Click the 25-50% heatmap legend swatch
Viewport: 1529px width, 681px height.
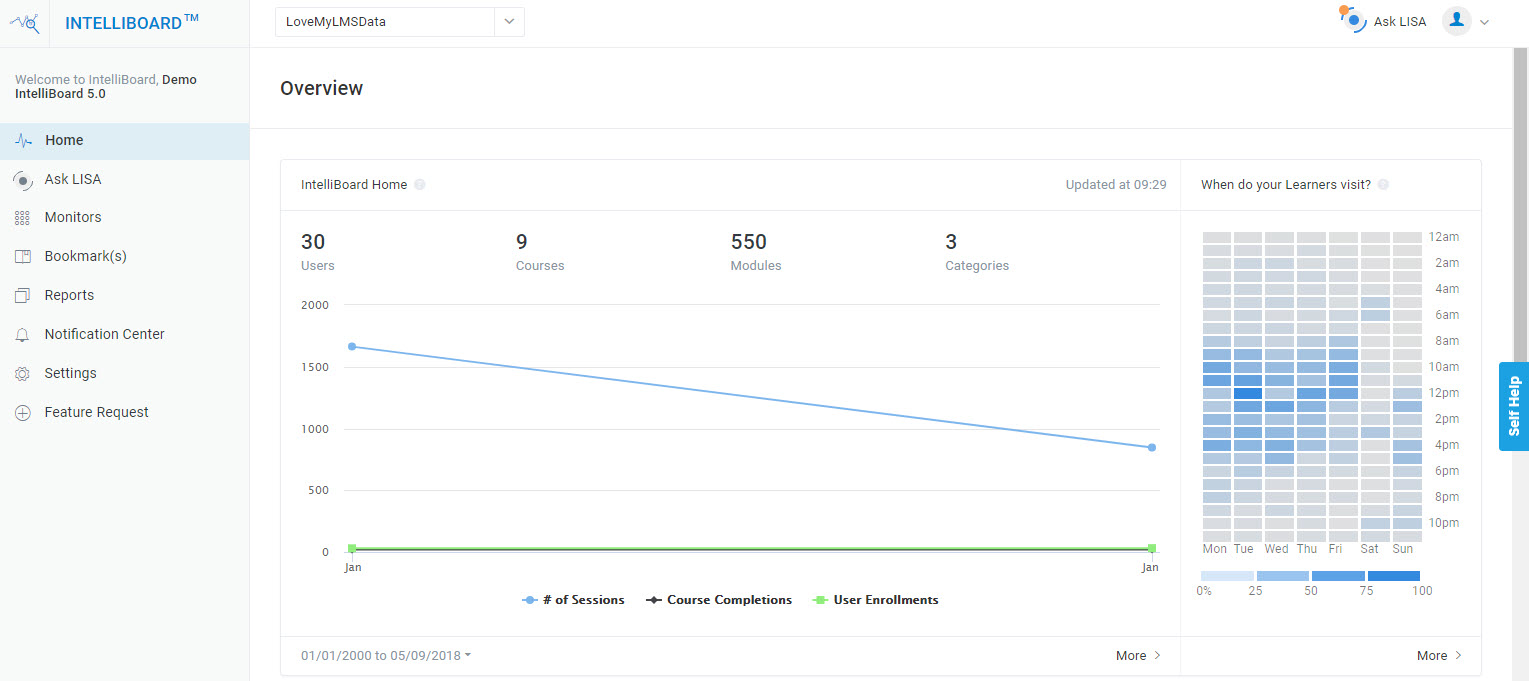pos(1282,576)
